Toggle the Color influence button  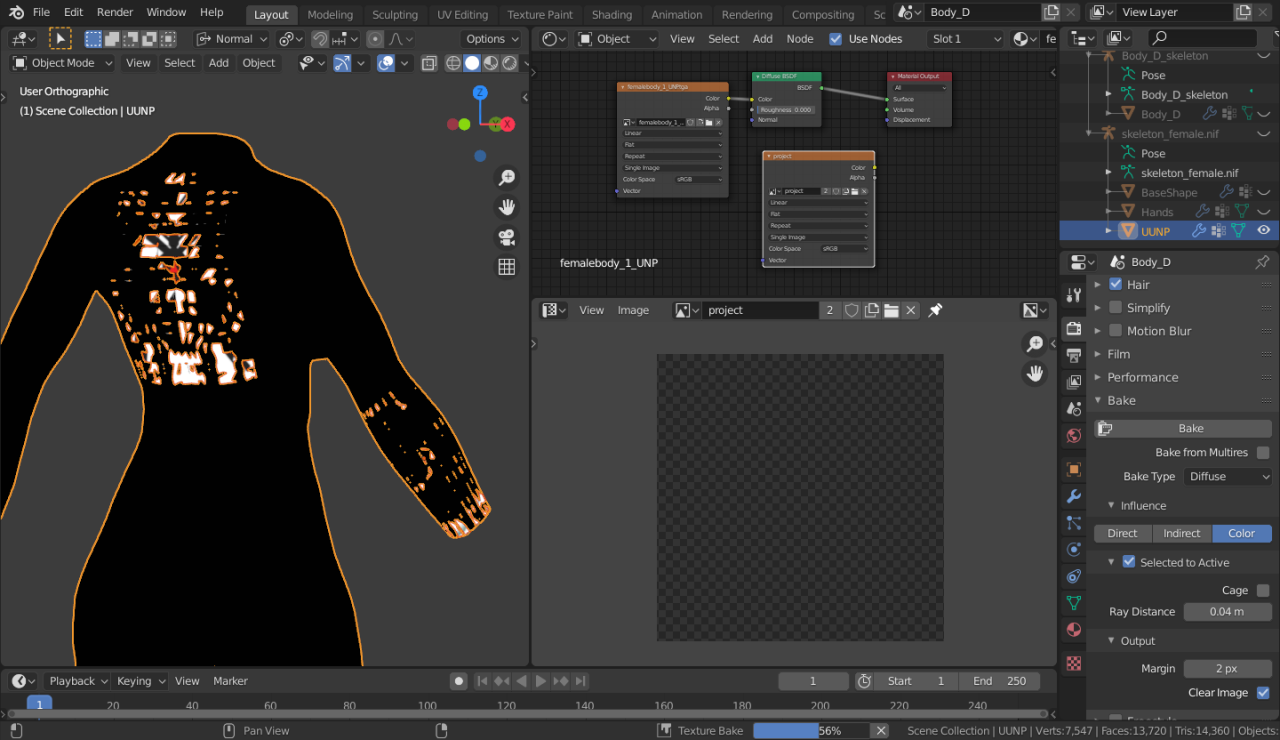(1242, 534)
